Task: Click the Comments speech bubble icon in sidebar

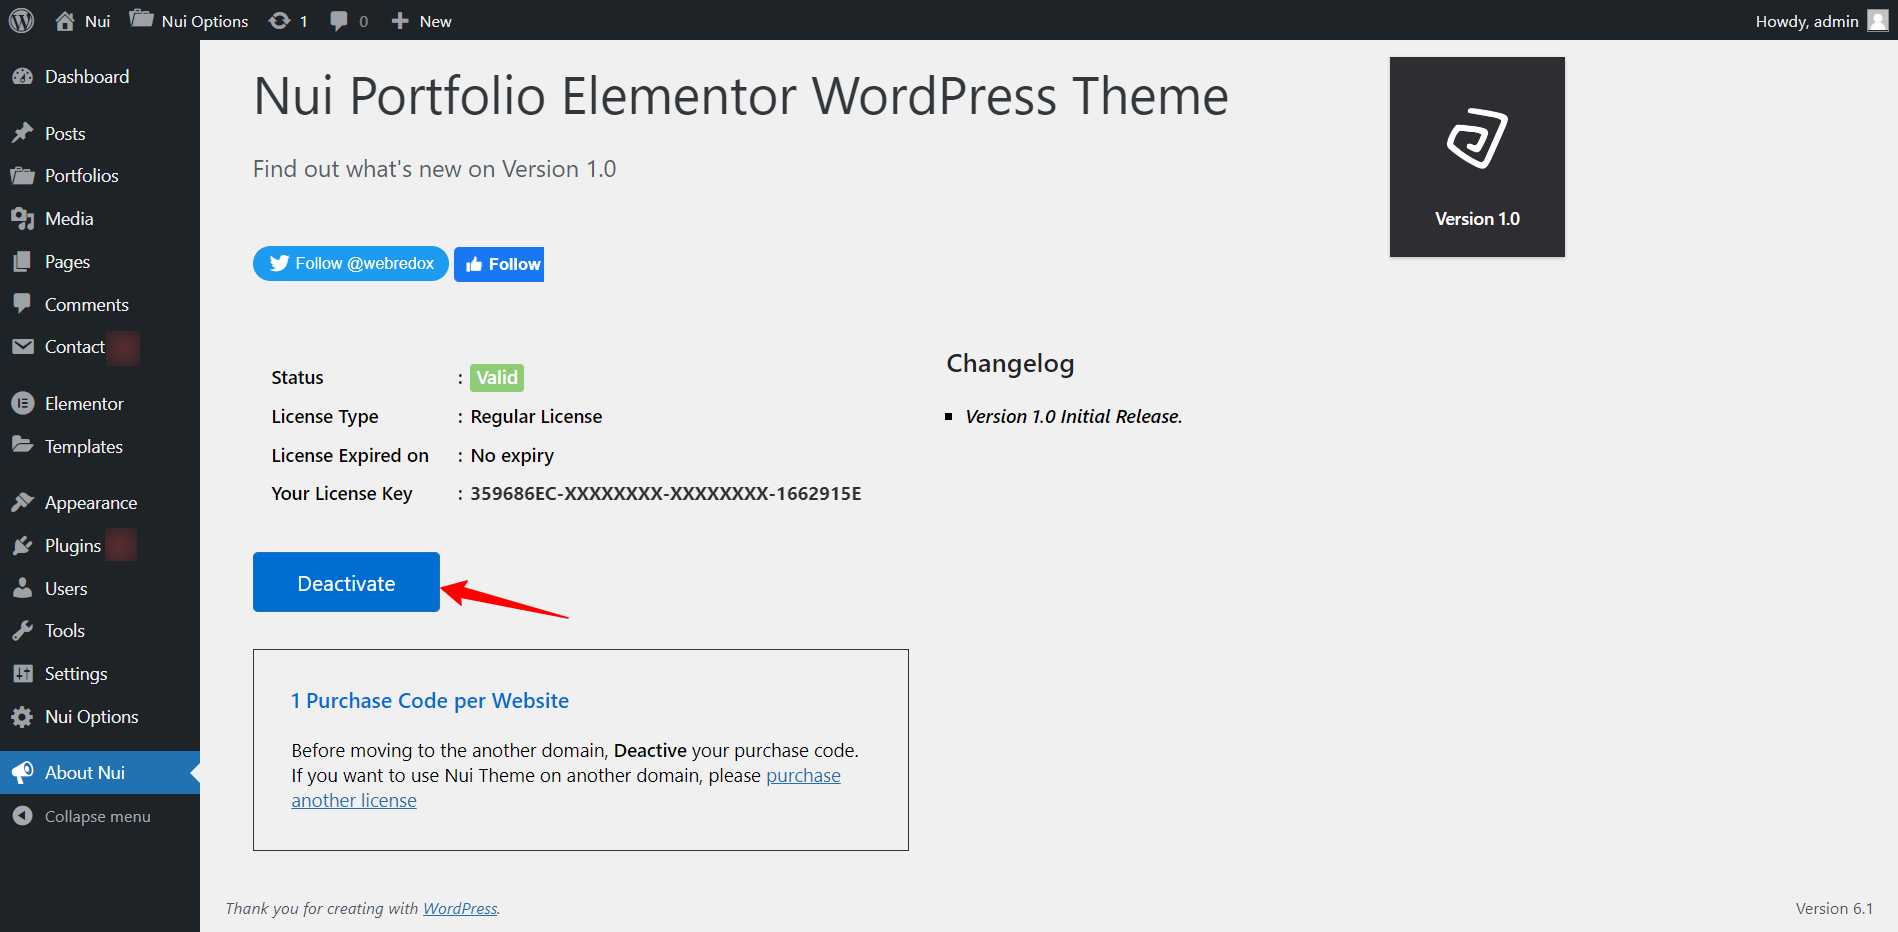Action: click(x=22, y=304)
